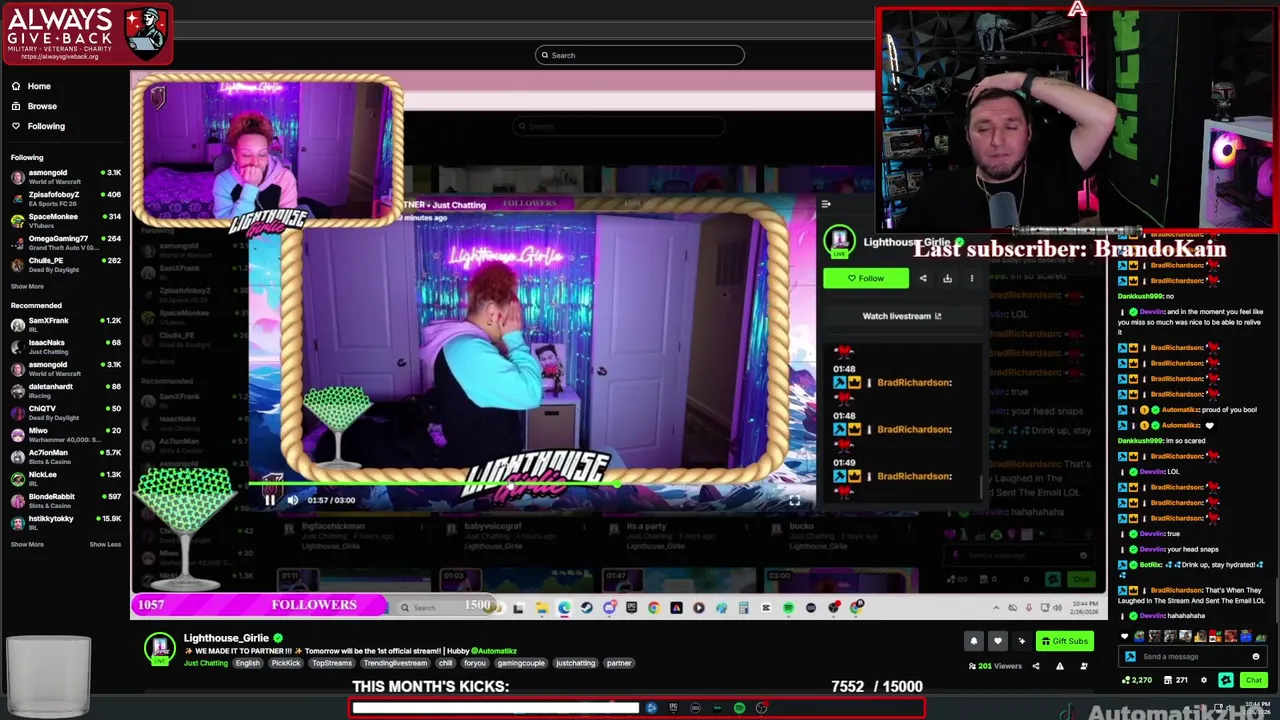
Task: Open IsaacNaks recommended channel
Action: [65, 347]
